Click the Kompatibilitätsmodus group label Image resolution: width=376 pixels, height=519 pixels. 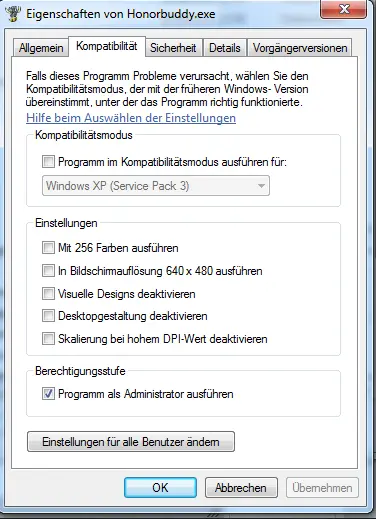click(x=84, y=135)
